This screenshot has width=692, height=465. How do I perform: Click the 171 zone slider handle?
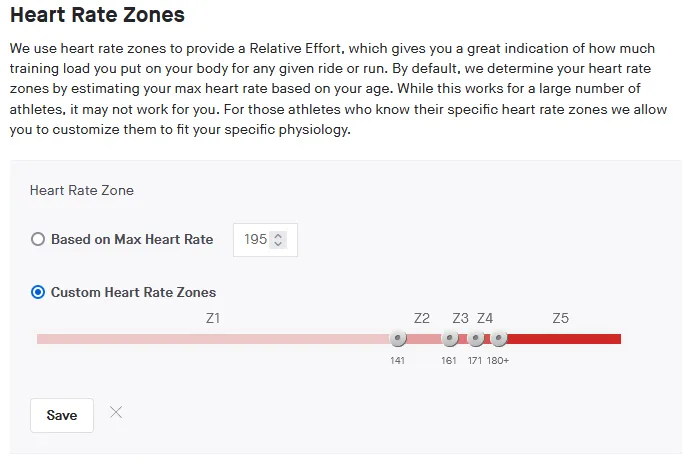pyautogui.click(x=476, y=339)
